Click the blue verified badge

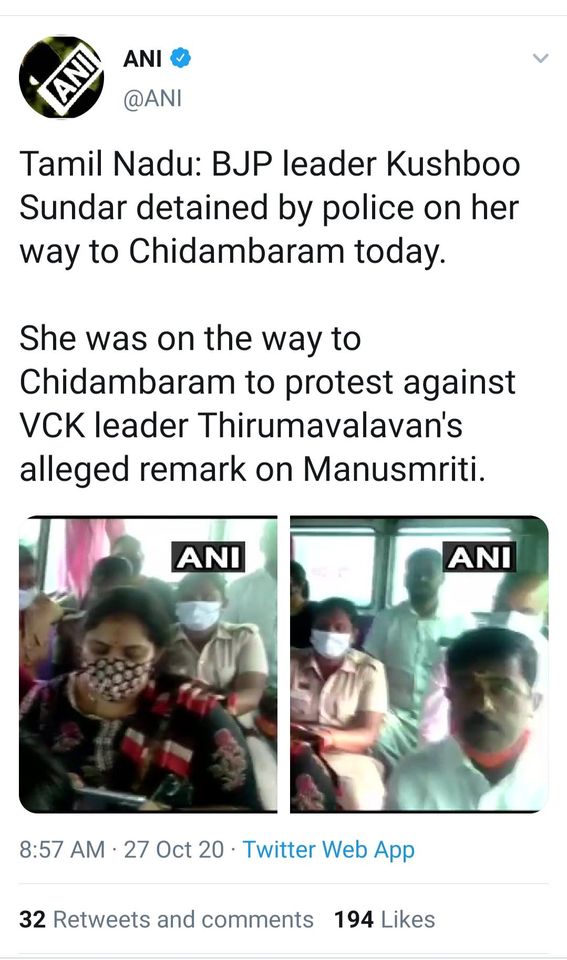(180, 58)
